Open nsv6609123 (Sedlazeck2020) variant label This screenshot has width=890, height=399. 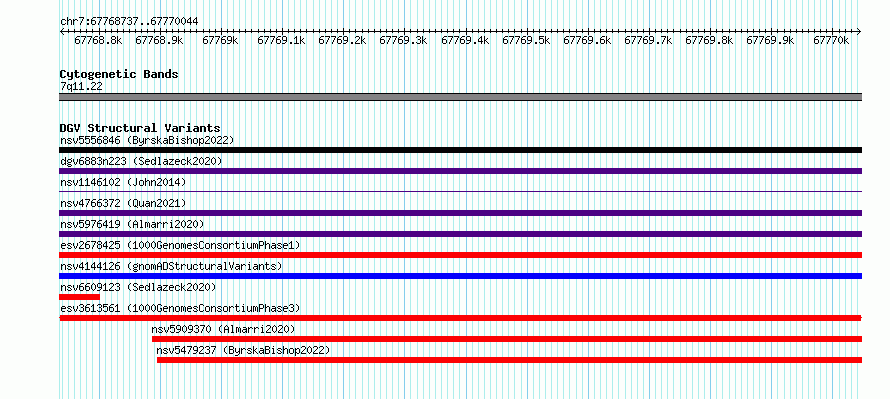click(x=138, y=287)
